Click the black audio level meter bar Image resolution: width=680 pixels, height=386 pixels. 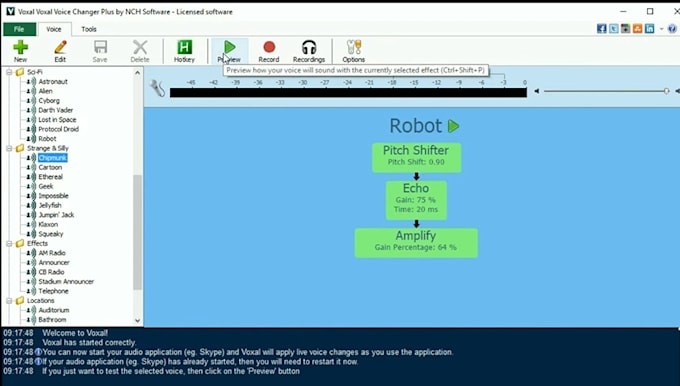(348, 92)
